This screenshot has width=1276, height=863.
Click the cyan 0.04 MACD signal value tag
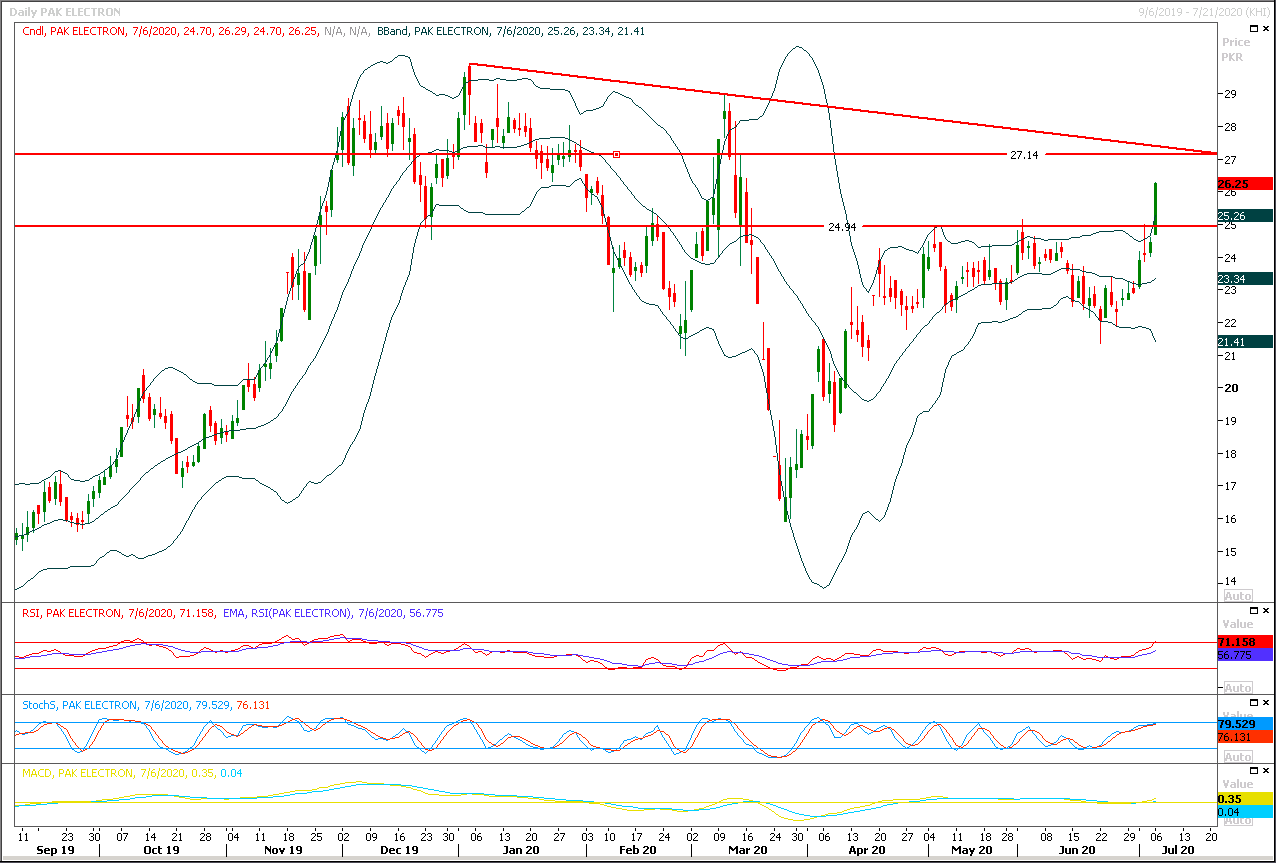pos(1245,812)
